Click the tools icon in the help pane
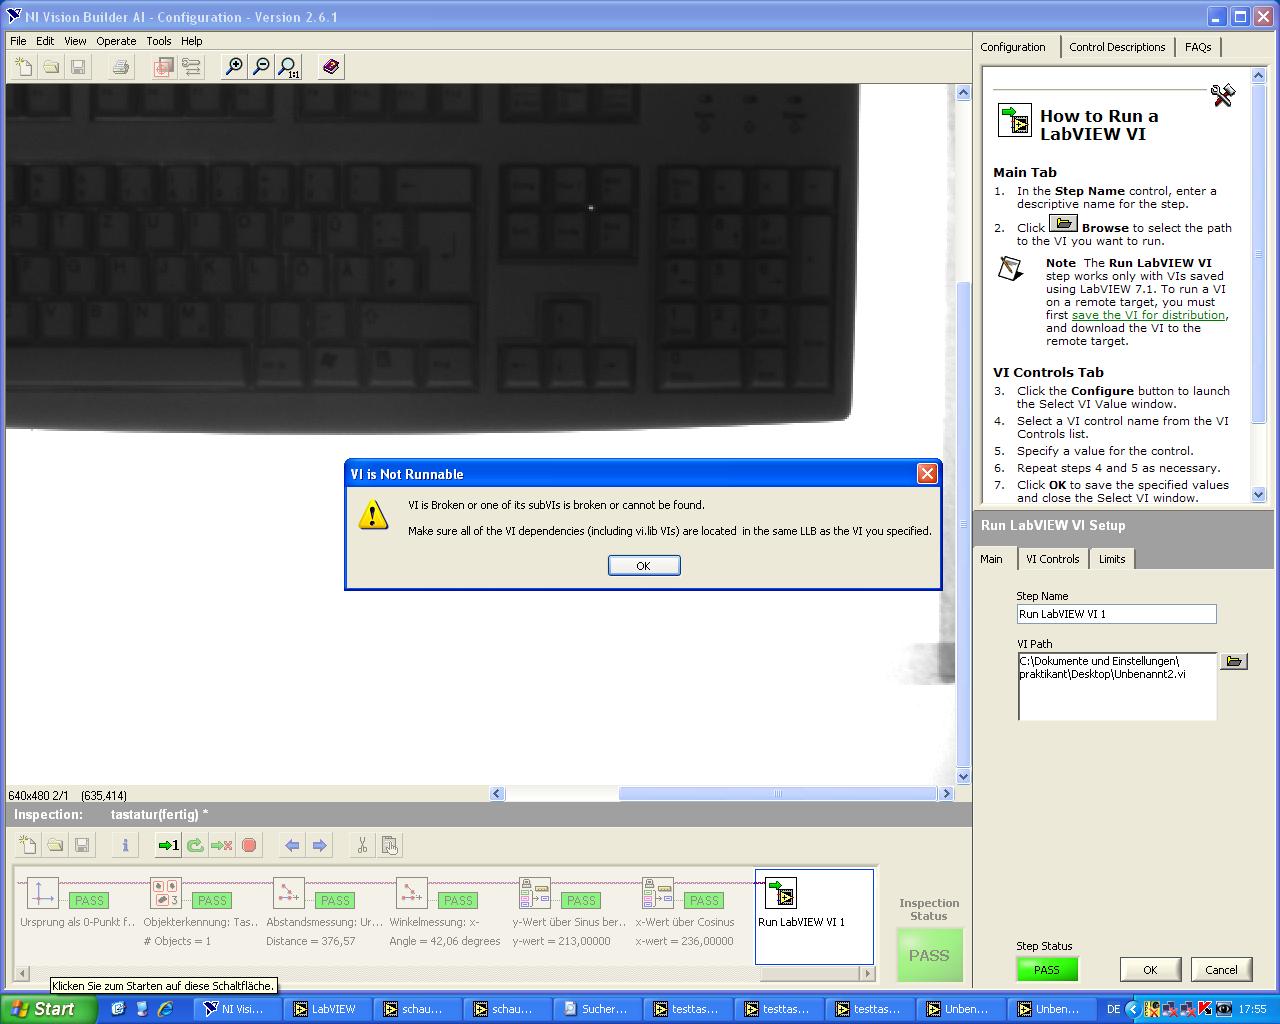The image size is (1280, 1024). point(1222,95)
